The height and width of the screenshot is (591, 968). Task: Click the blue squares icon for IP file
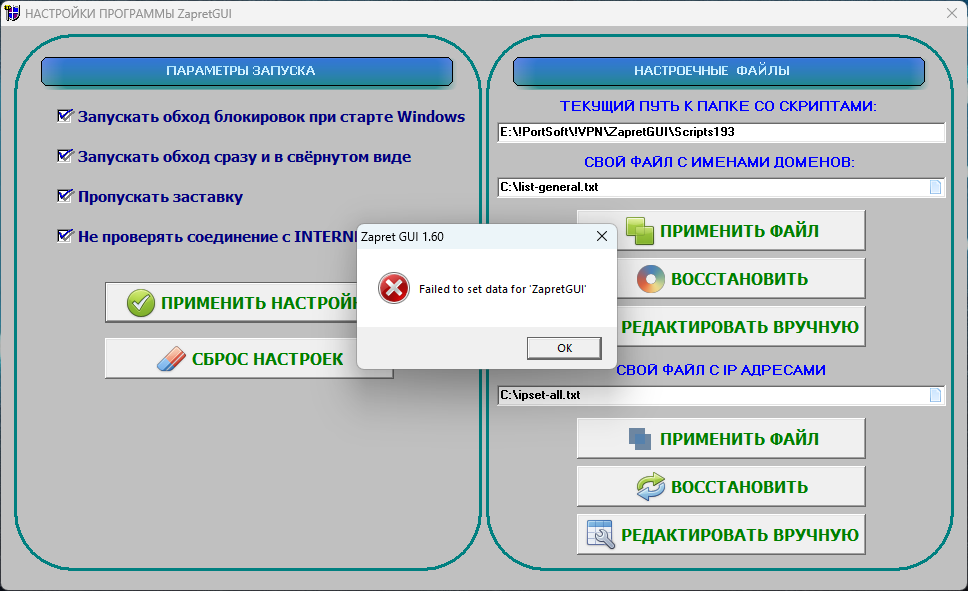[x=640, y=439]
